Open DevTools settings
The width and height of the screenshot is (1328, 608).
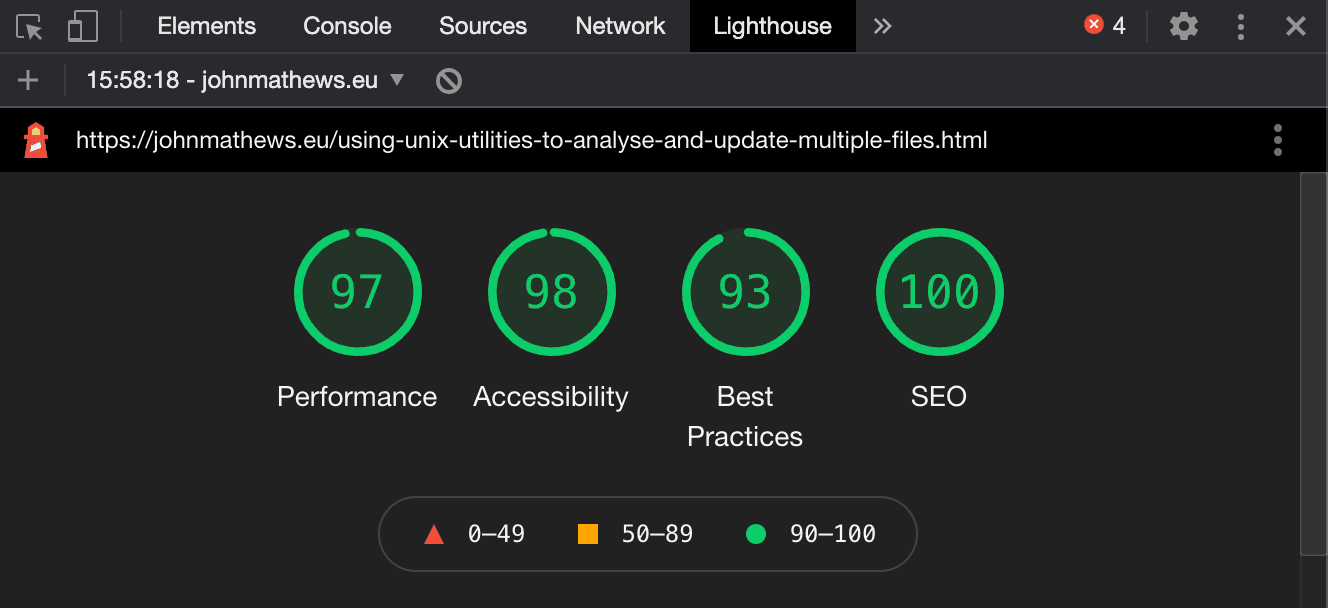(1183, 26)
